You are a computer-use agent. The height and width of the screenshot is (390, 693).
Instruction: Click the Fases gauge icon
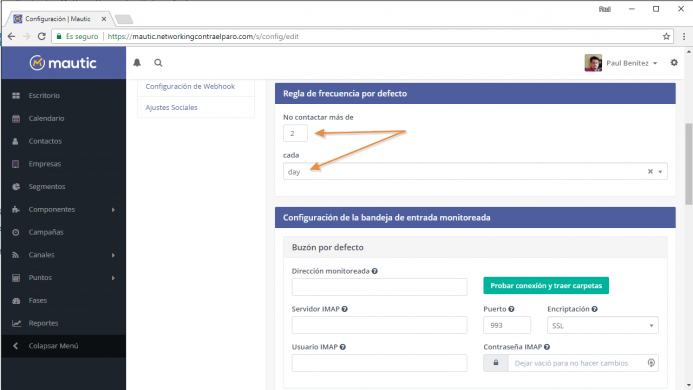point(16,301)
